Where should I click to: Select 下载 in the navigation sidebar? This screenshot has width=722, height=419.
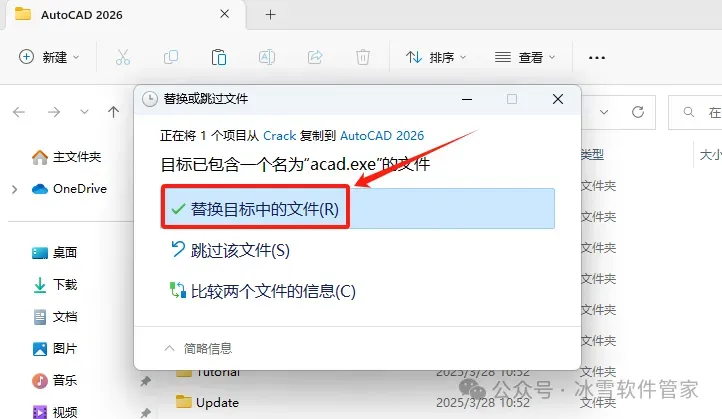[55, 285]
